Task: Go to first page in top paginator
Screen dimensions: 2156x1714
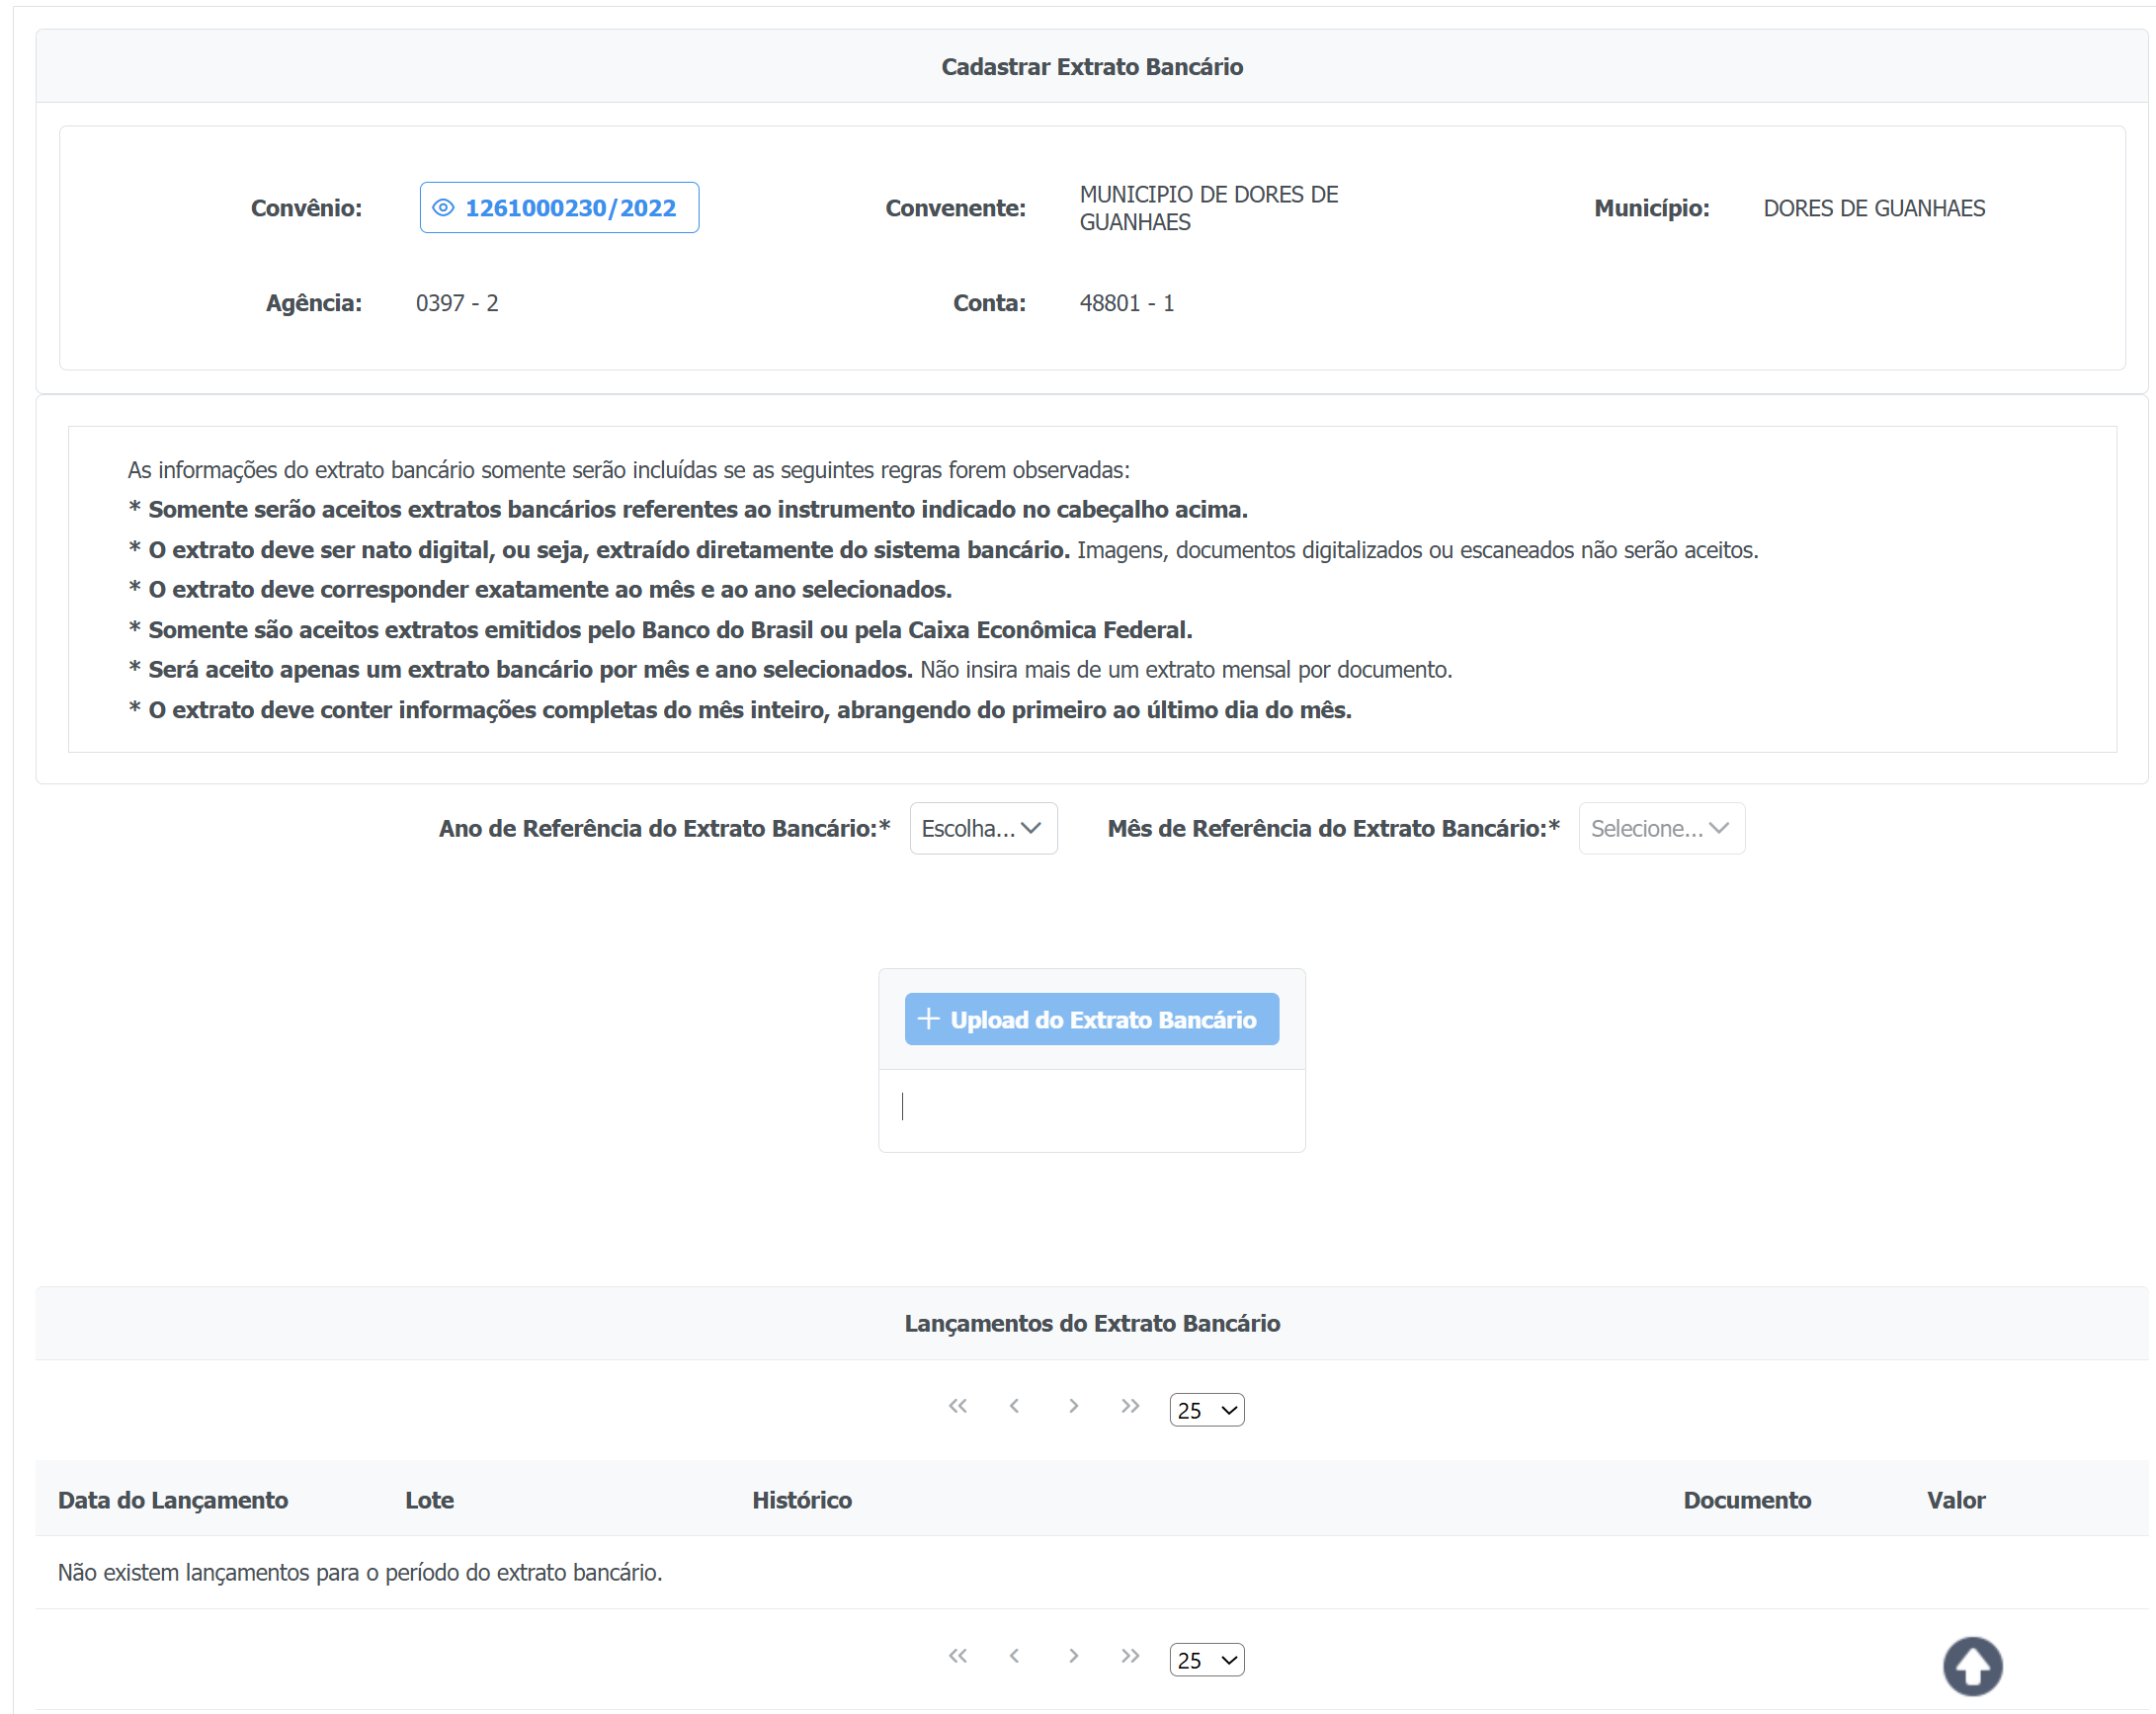Action: pyautogui.click(x=957, y=1406)
